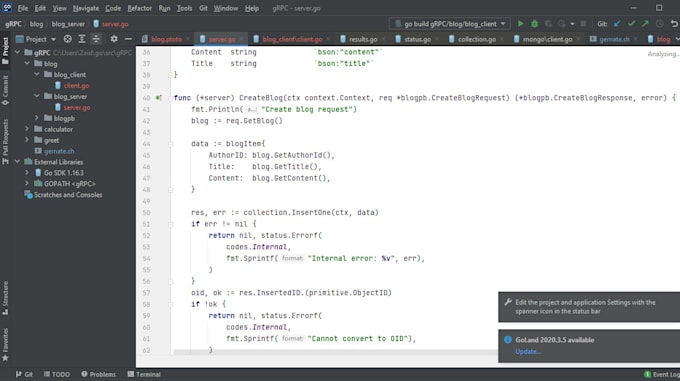The image size is (680, 381).
Task: Collapse the gRPC root folder
Action: [x=17, y=52]
